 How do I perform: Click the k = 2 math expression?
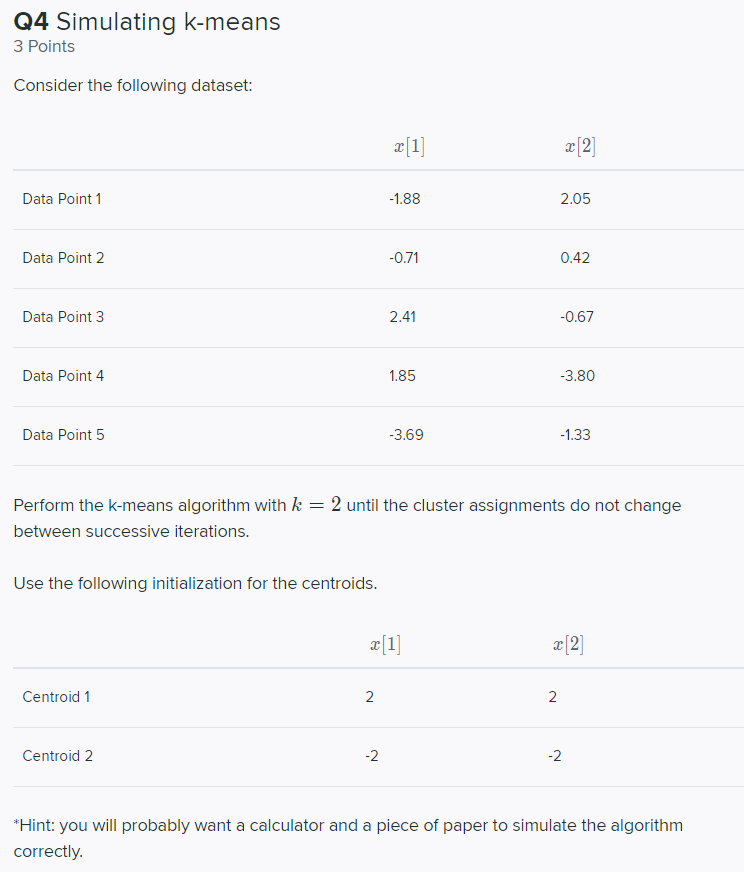tap(316, 505)
